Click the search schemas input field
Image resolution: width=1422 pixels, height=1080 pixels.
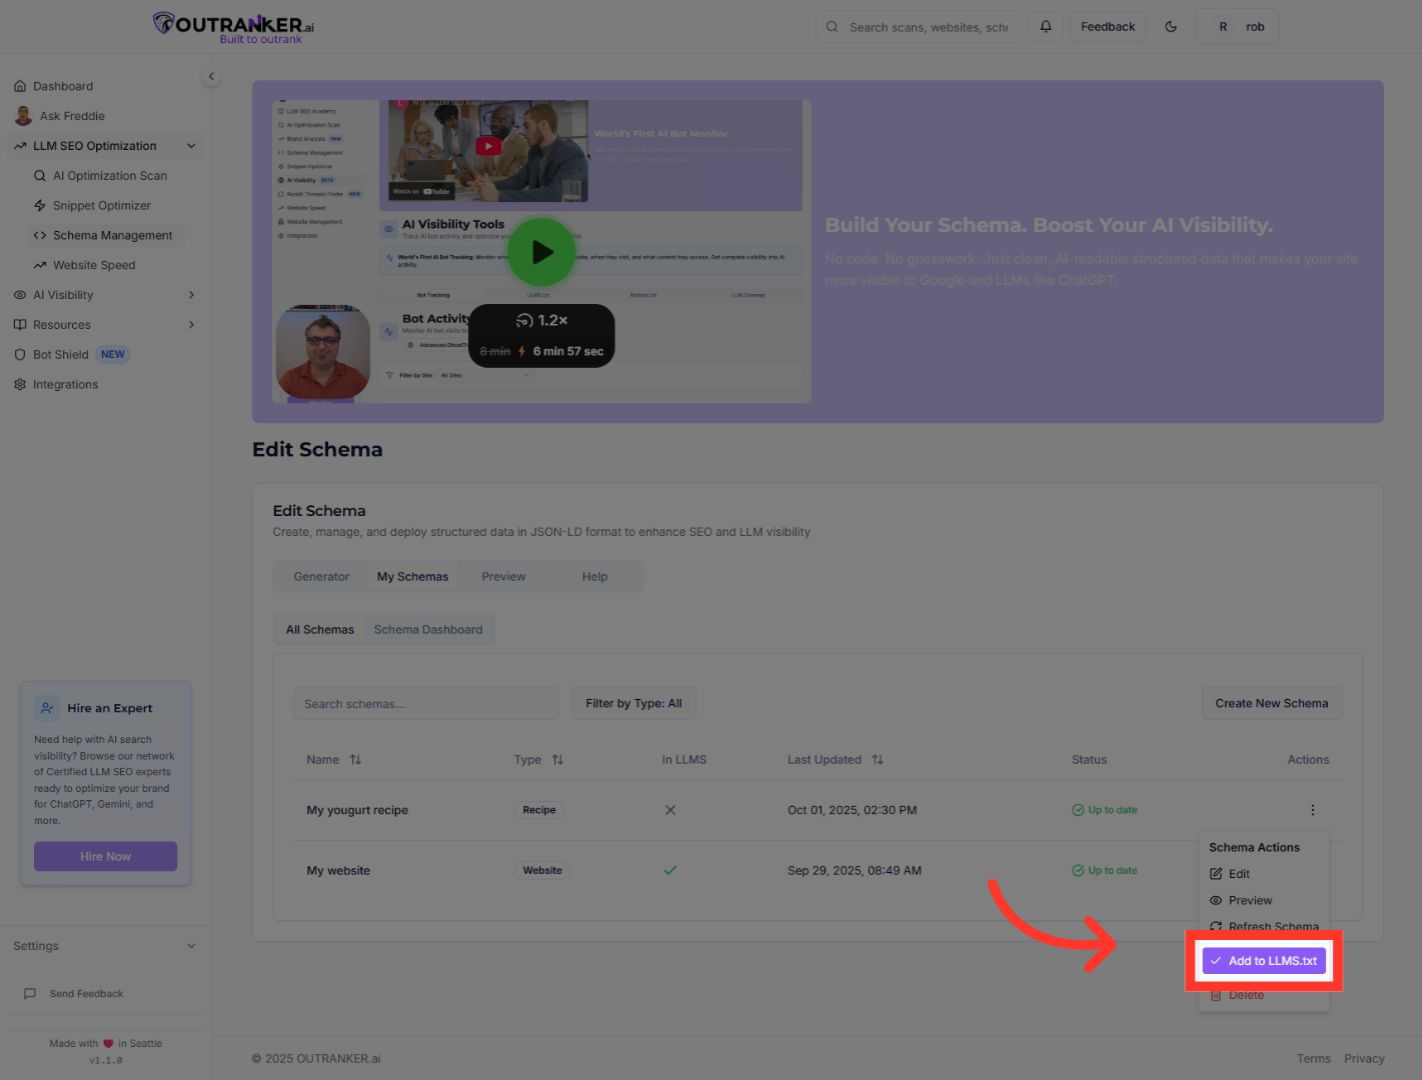point(424,702)
